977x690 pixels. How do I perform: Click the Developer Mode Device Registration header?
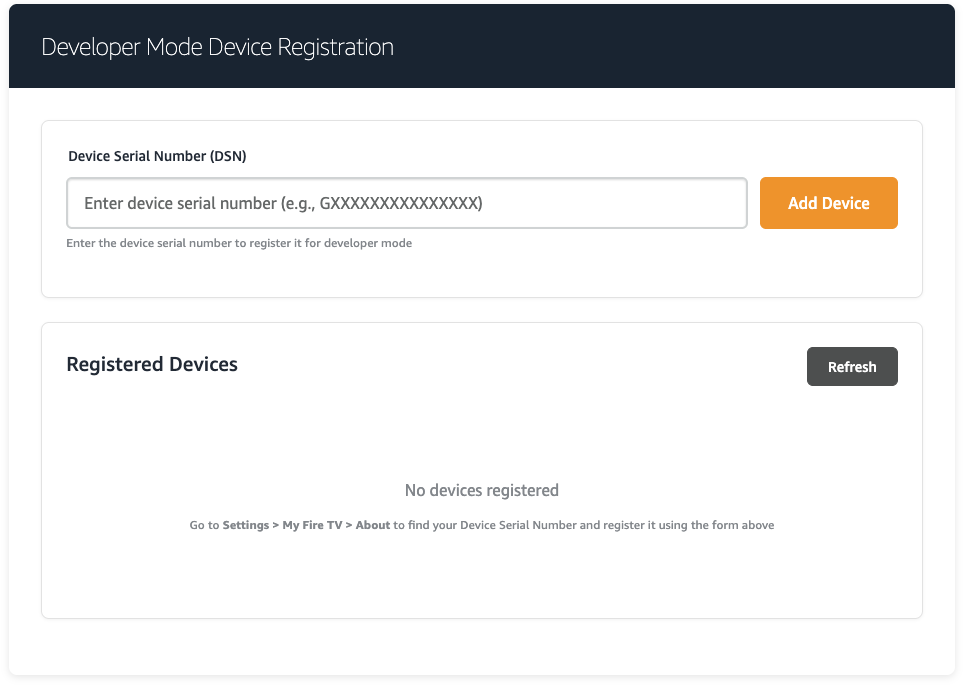click(x=216, y=47)
